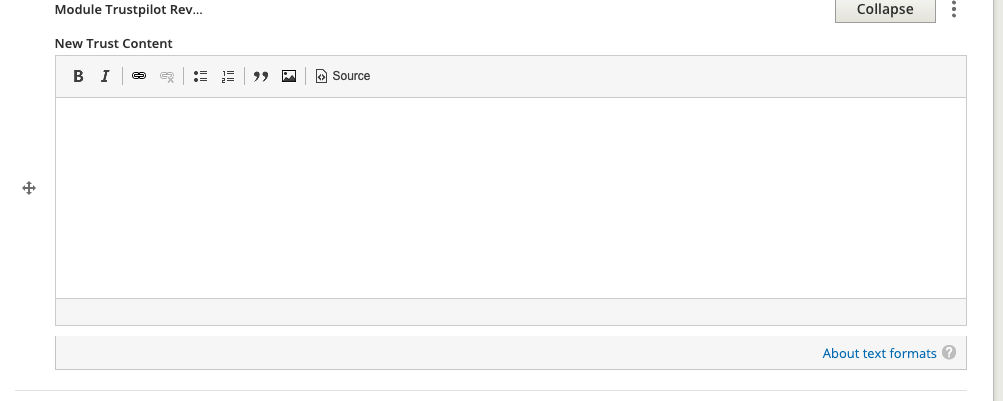
Task: Toggle italic text formatting
Action: pos(106,76)
